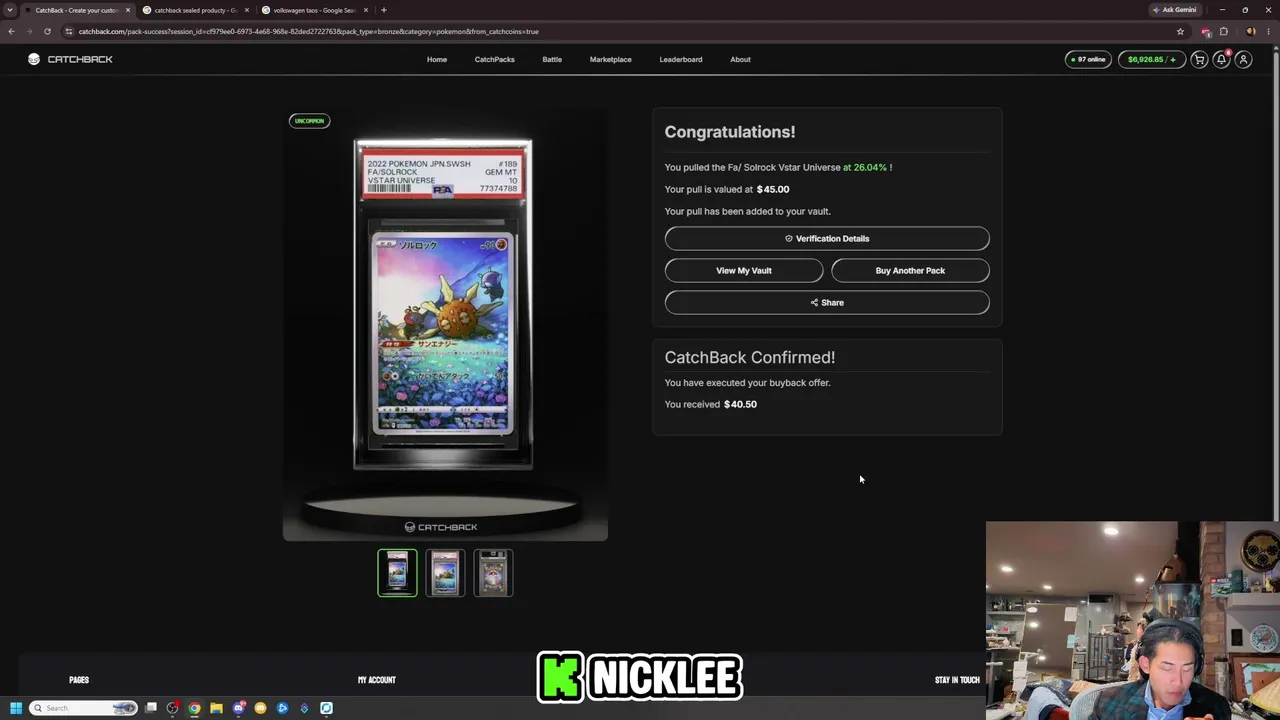Screen dimensions: 1280x720
Task: Select the CatchBack browser tab
Action: point(77,10)
